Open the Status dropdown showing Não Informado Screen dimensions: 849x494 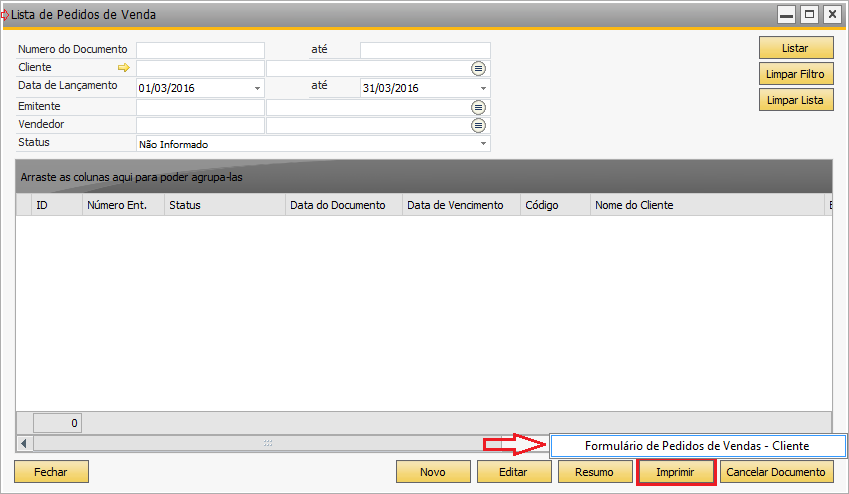click(x=483, y=144)
